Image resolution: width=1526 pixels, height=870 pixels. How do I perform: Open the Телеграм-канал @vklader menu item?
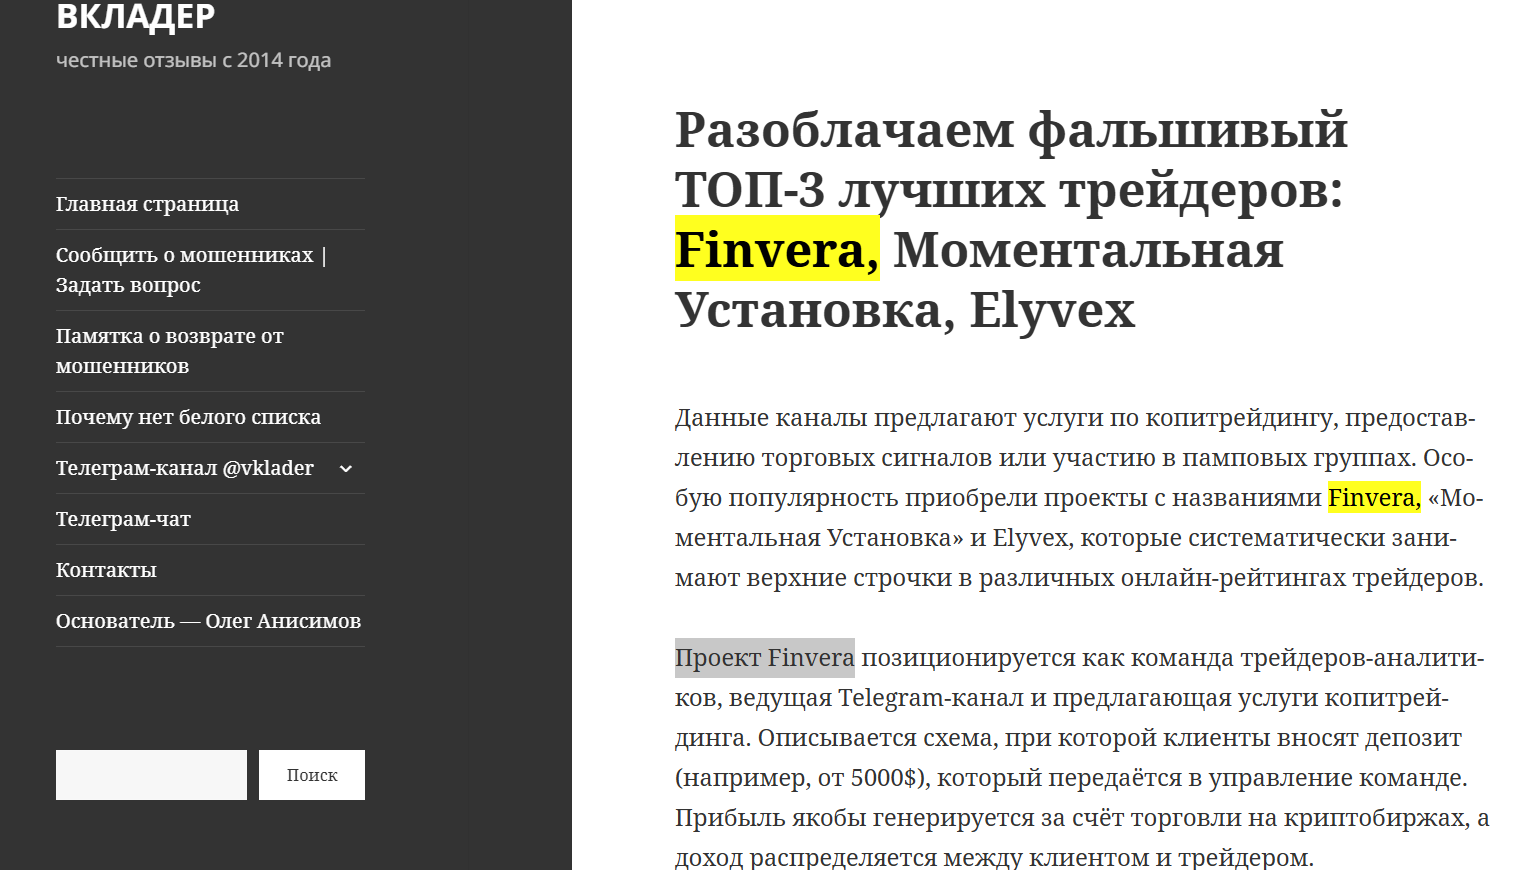tap(185, 468)
